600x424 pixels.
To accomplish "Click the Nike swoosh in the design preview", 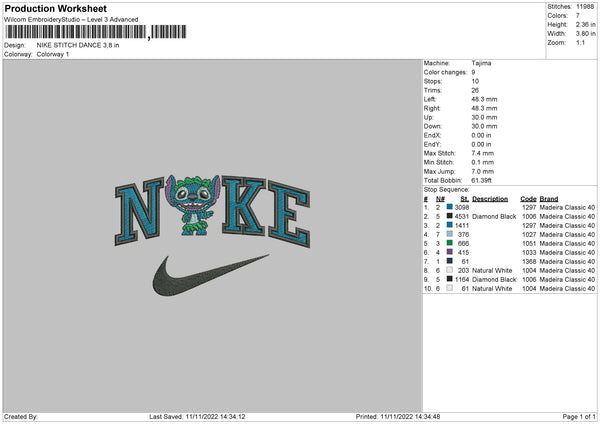I will 210,275.
